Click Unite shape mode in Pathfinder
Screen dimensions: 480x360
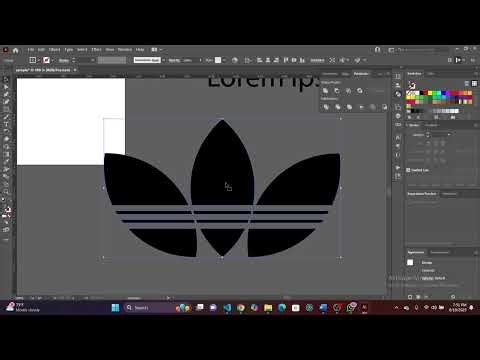[326, 91]
